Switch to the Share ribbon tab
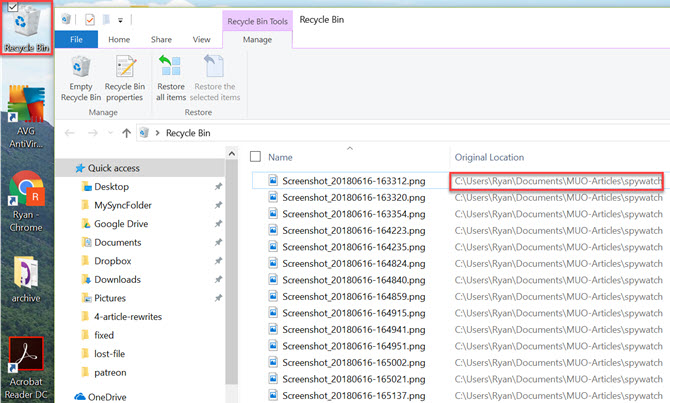 tap(161, 39)
